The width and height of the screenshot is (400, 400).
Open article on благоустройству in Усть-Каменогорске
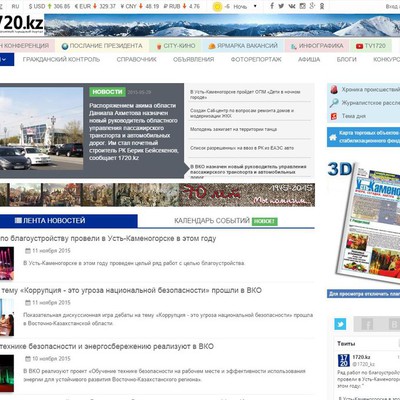pyautogui.click(x=108, y=238)
